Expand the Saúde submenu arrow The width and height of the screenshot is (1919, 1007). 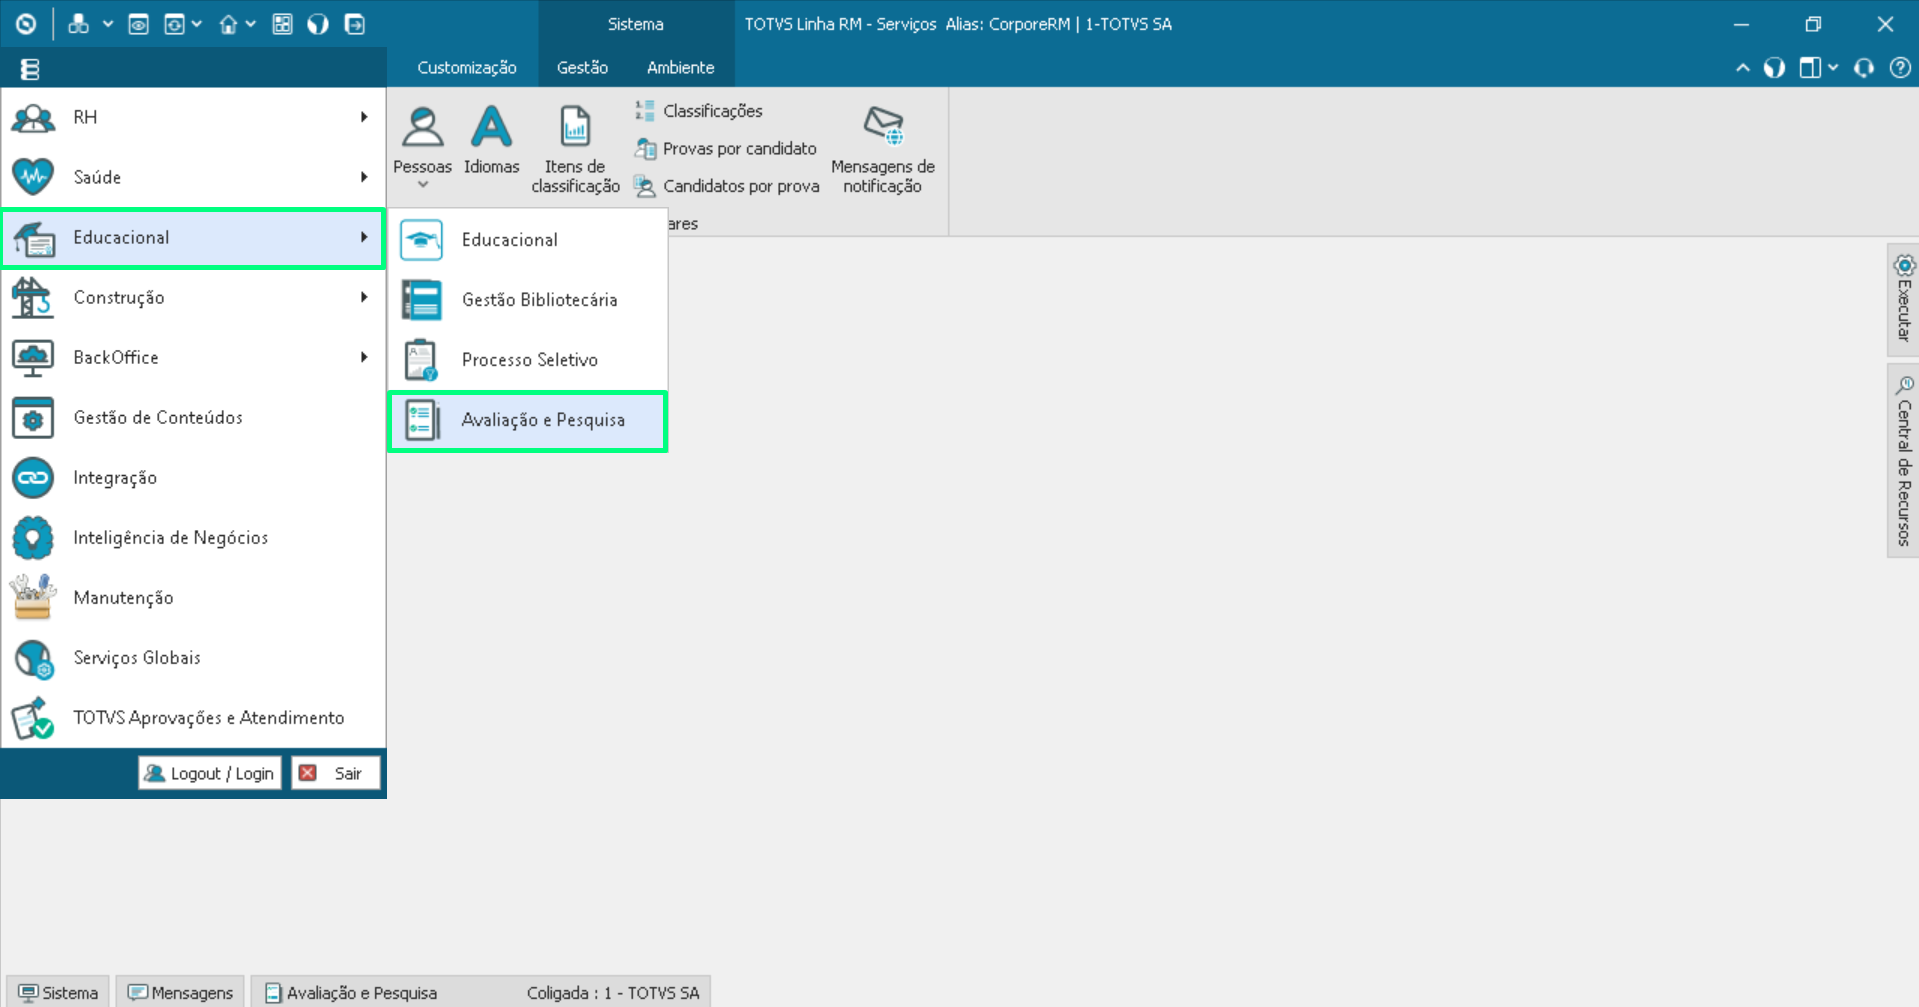pyautogui.click(x=364, y=177)
